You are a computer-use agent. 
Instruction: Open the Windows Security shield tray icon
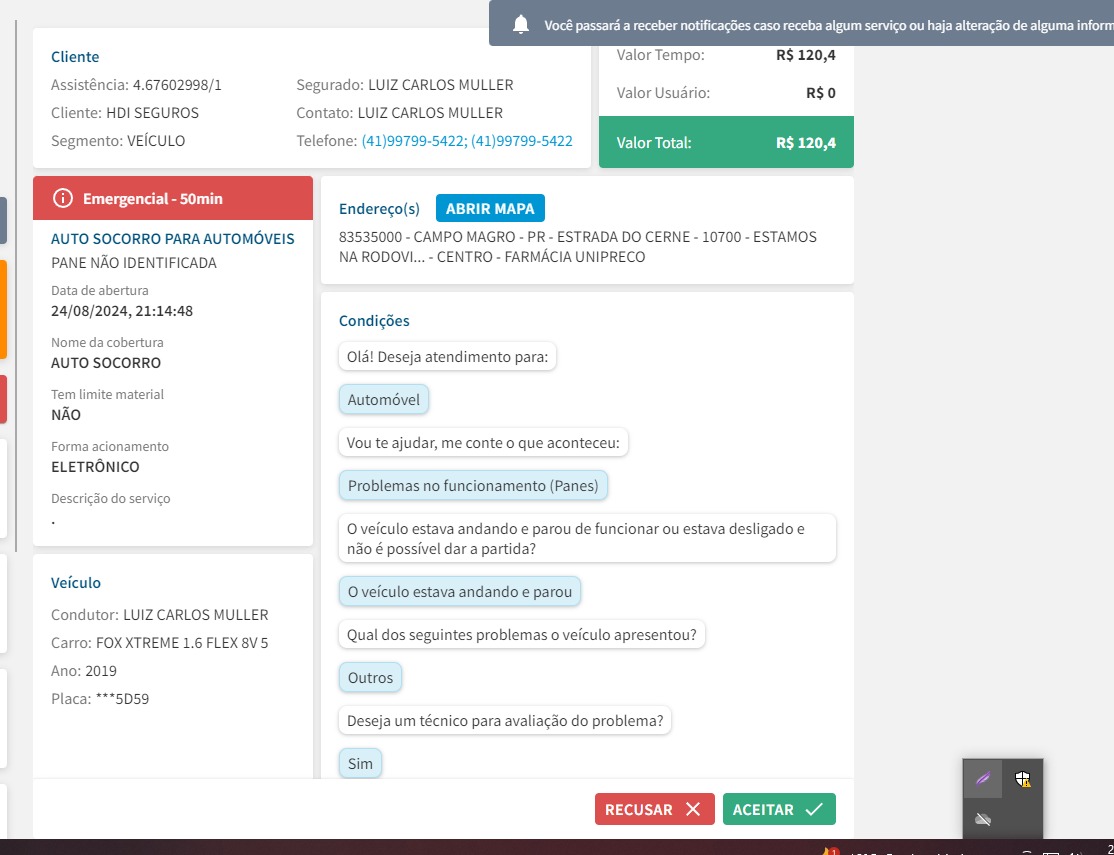[1022, 779]
